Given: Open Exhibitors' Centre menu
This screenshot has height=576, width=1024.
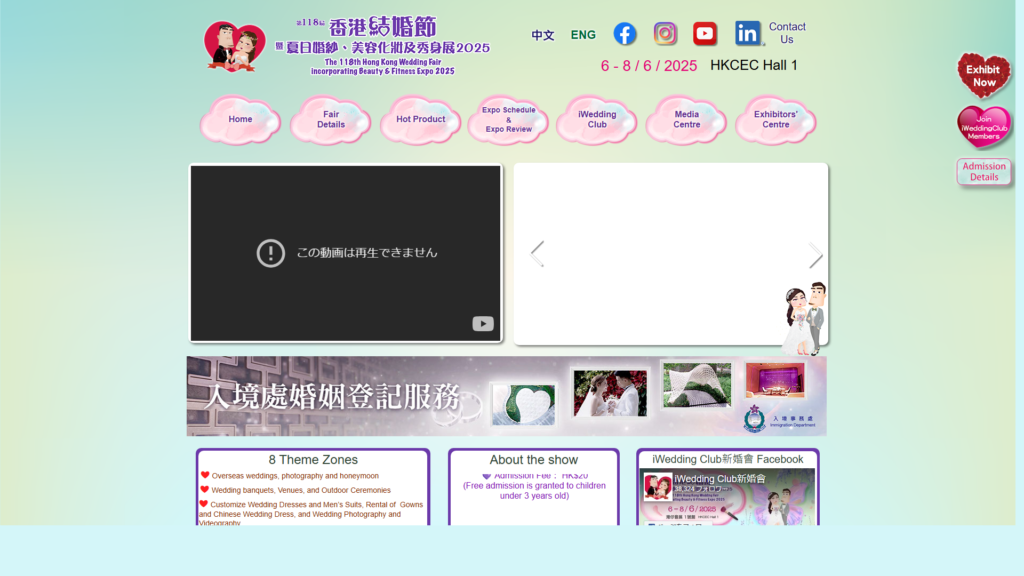Looking at the screenshot, I should (x=775, y=120).
